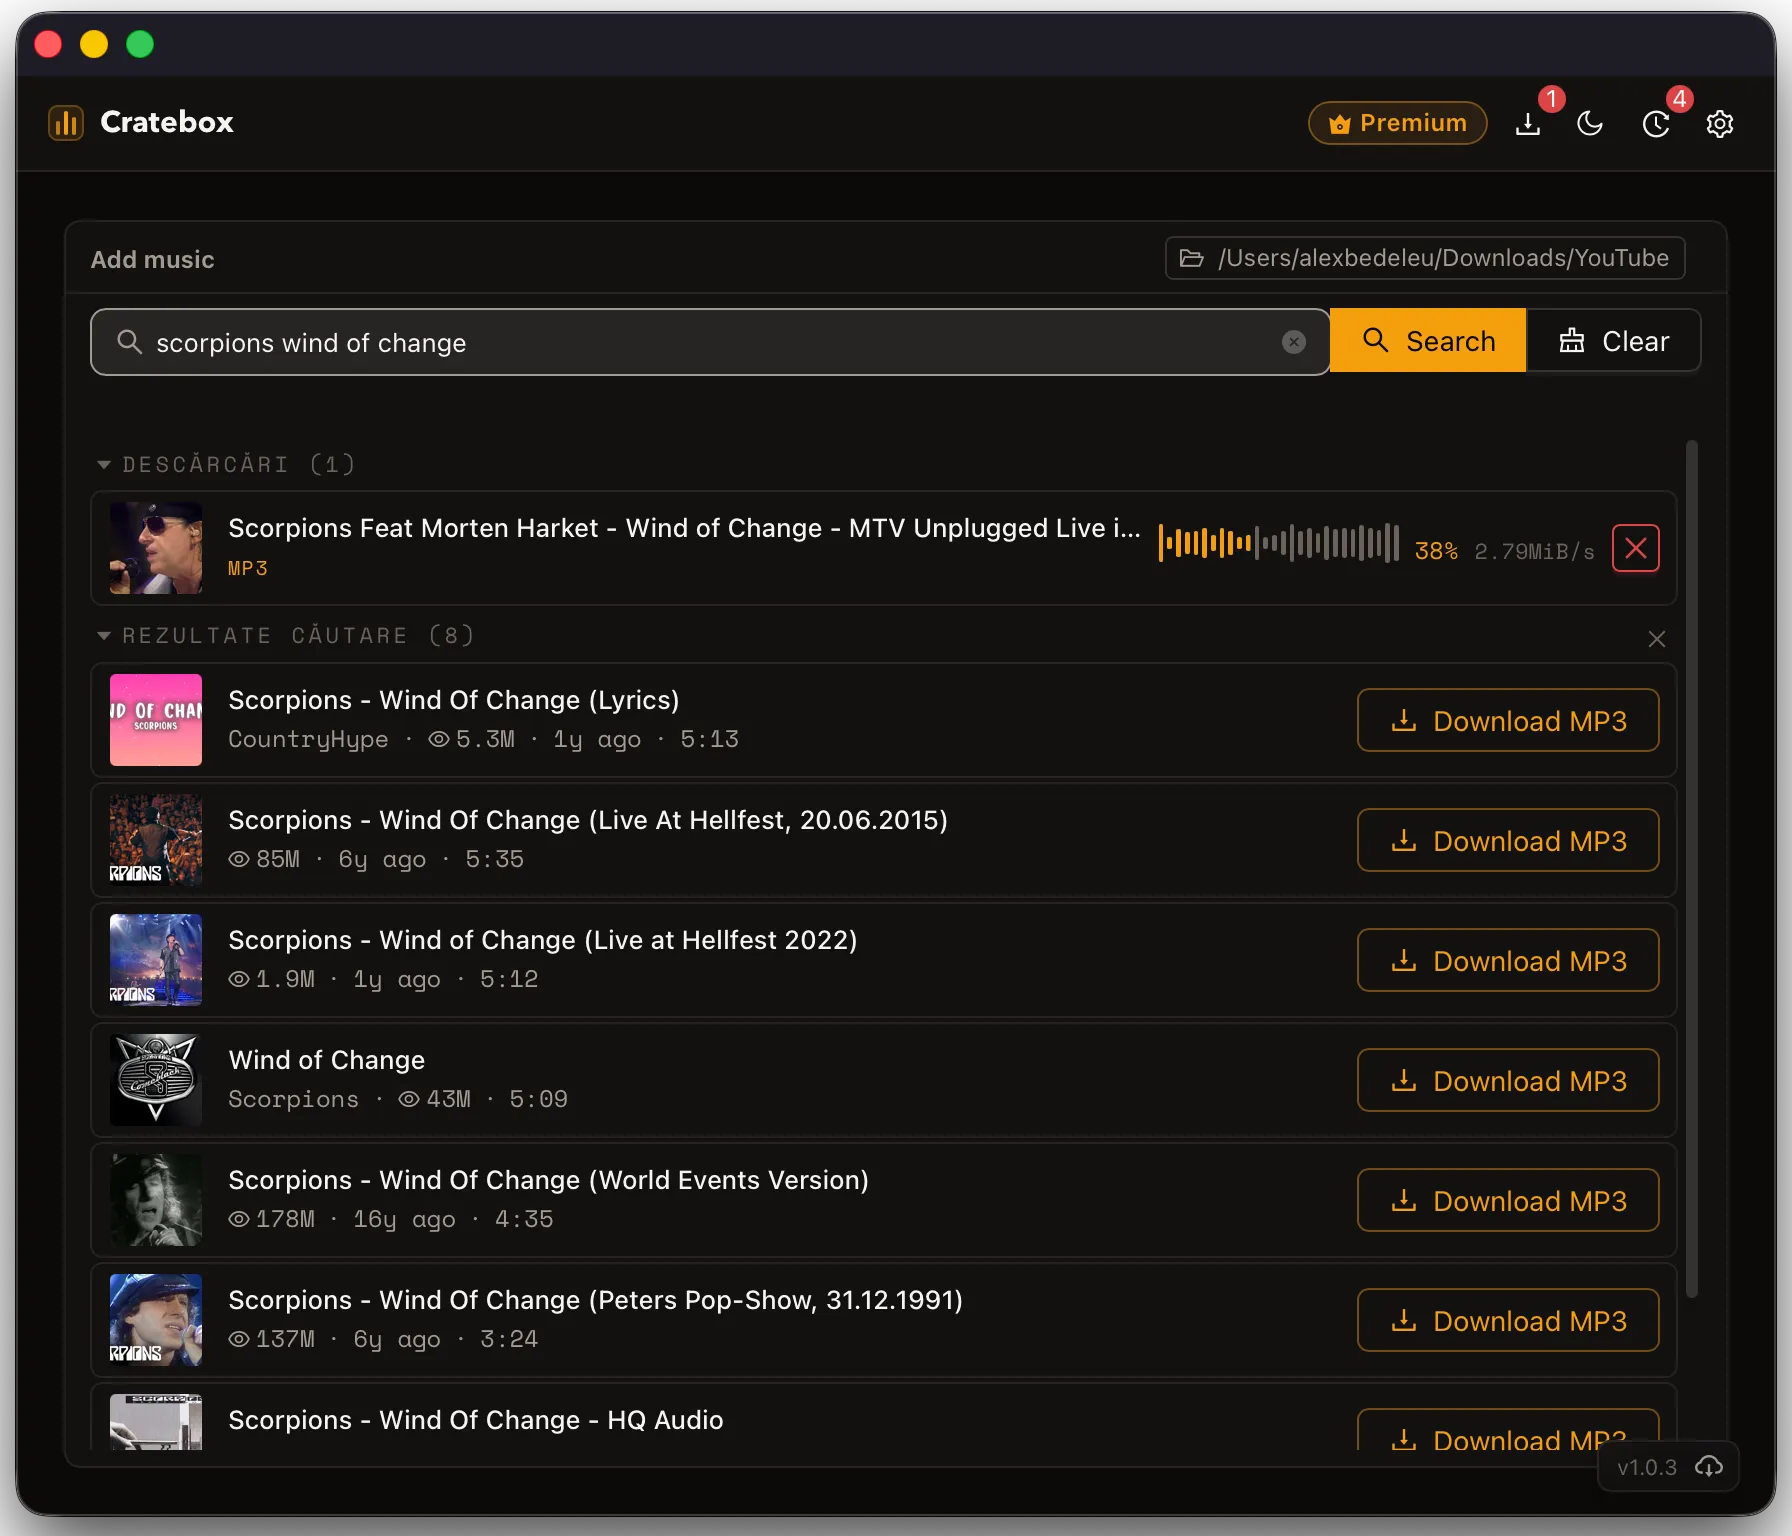Cancel the MTV Unplugged download with red X
This screenshot has width=1792, height=1536.
[1636, 548]
